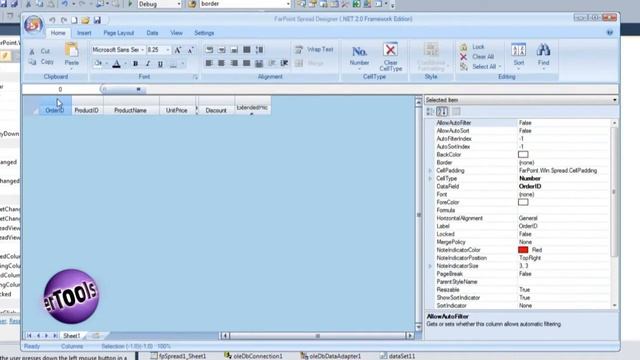The image size is (640, 360).
Task: Select dataSet11 in Visual Studio component tray
Action: pyautogui.click(x=397, y=356)
